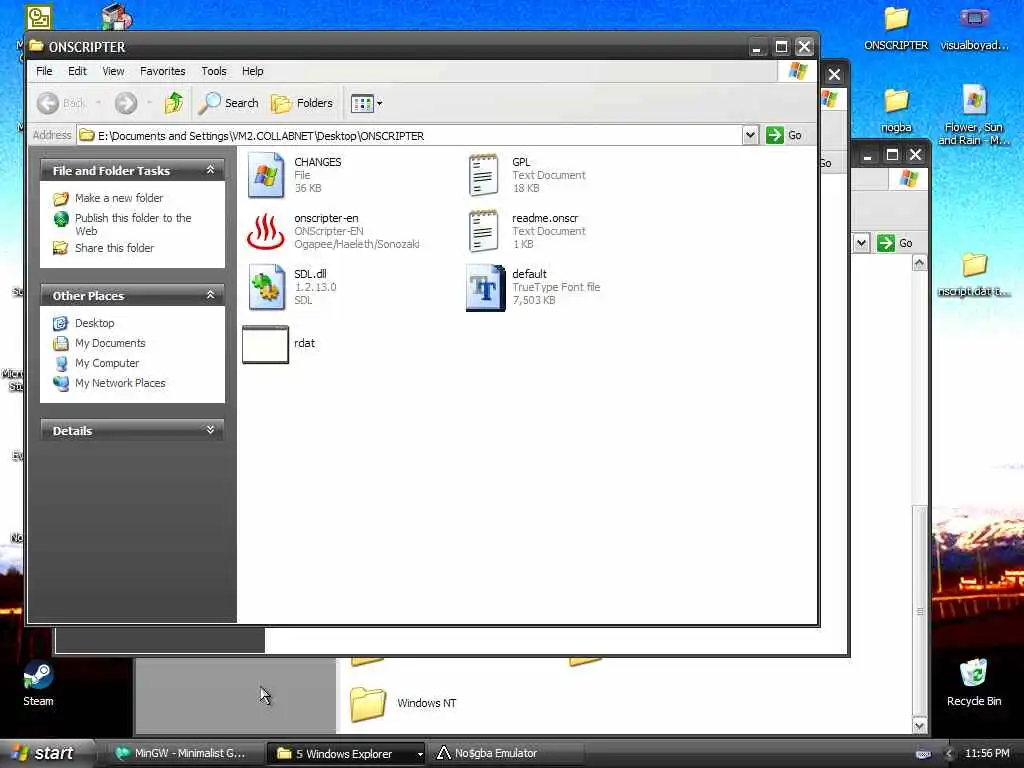Click Share this folder link
The image size is (1024, 768).
[x=114, y=248]
